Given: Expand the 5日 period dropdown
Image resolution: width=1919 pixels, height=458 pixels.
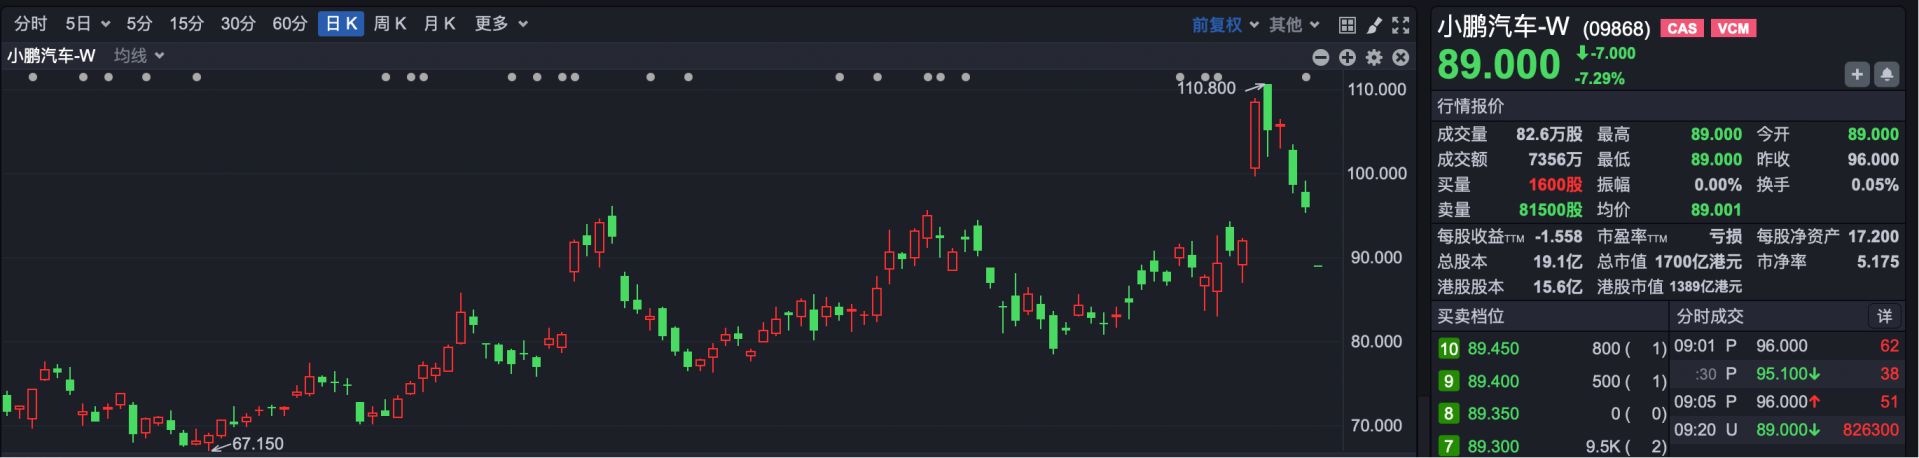Looking at the screenshot, I should pos(87,24).
